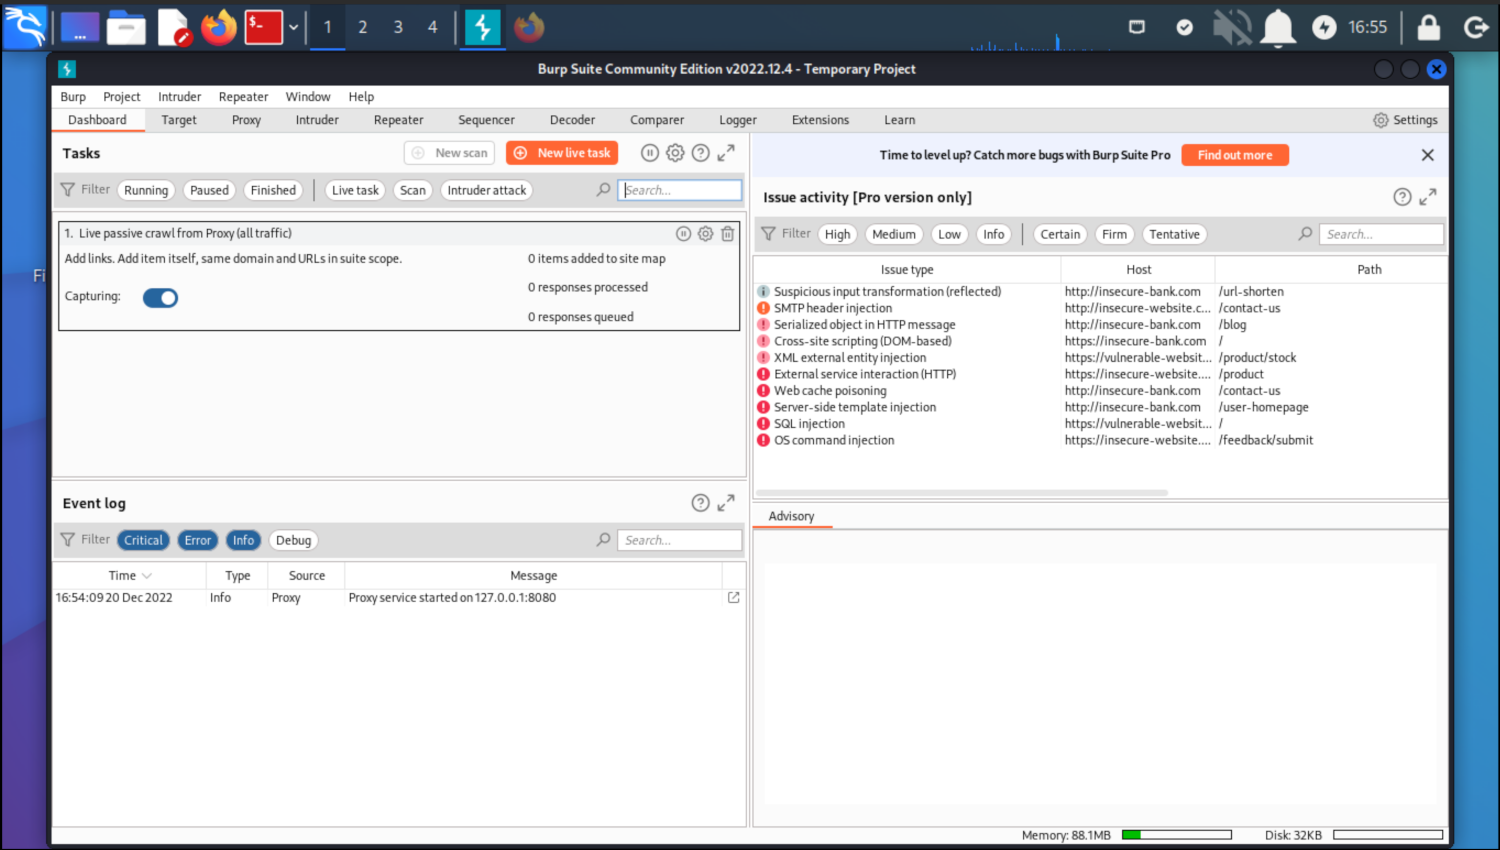The image size is (1500, 850).
Task: Sort issues by Host column header
Action: 1138,269
